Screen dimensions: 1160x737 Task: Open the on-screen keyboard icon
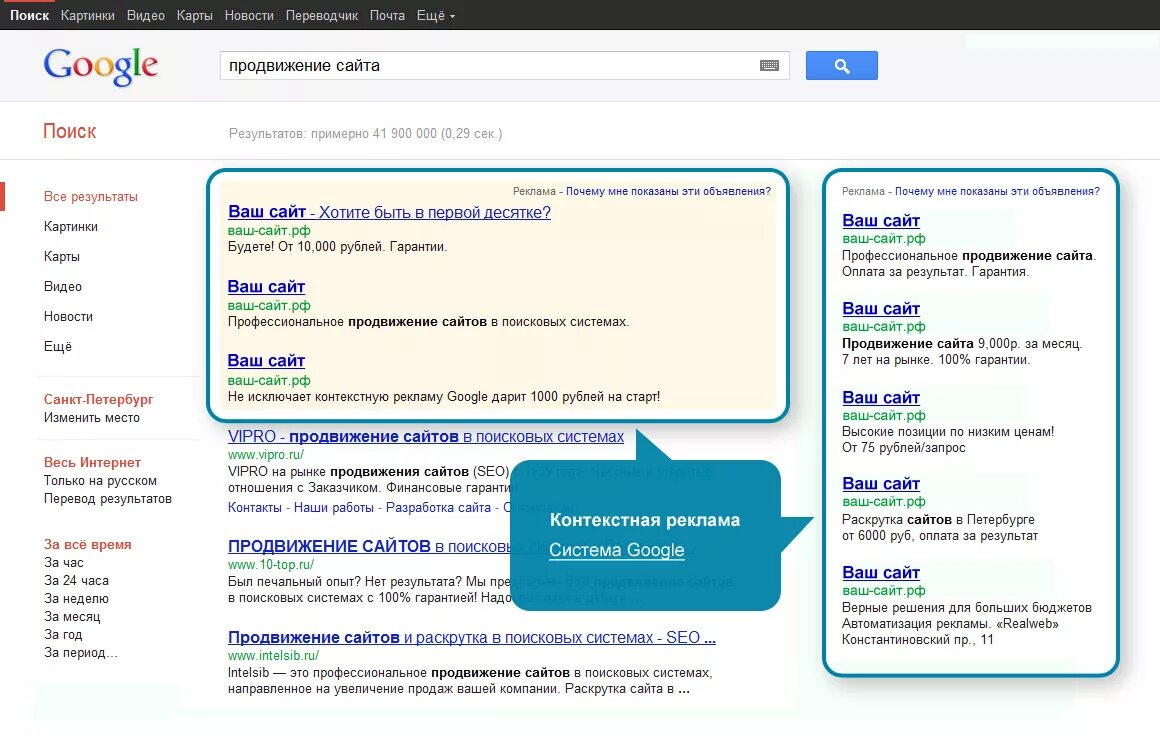click(769, 66)
